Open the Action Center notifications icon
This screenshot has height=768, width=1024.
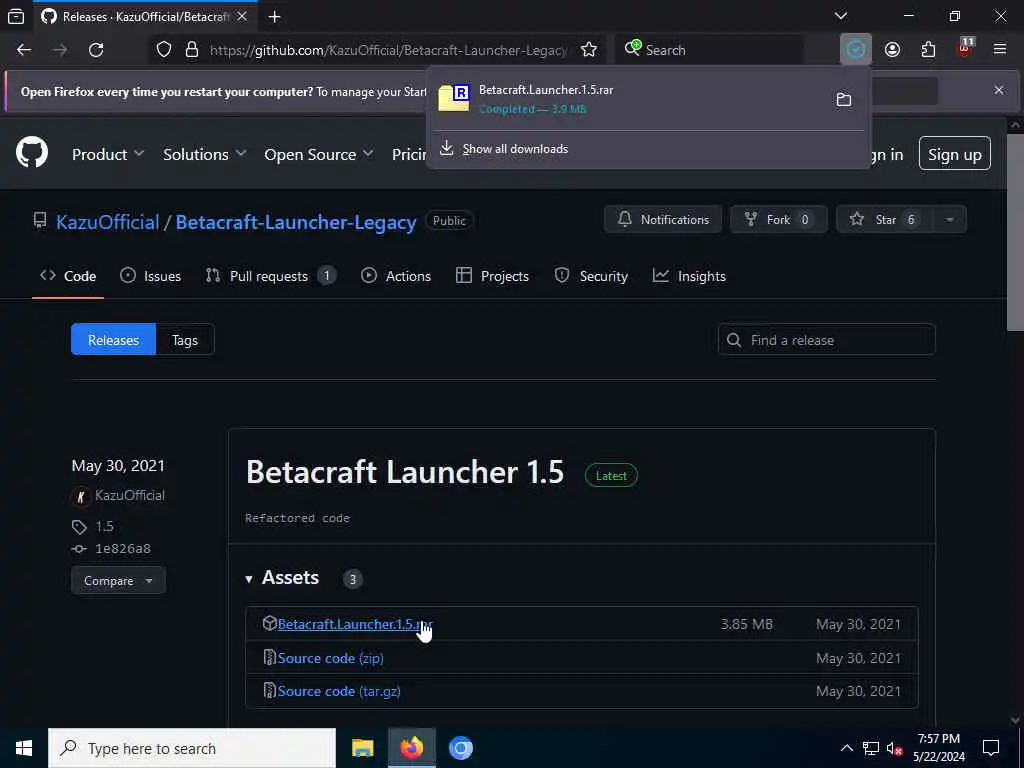991,748
